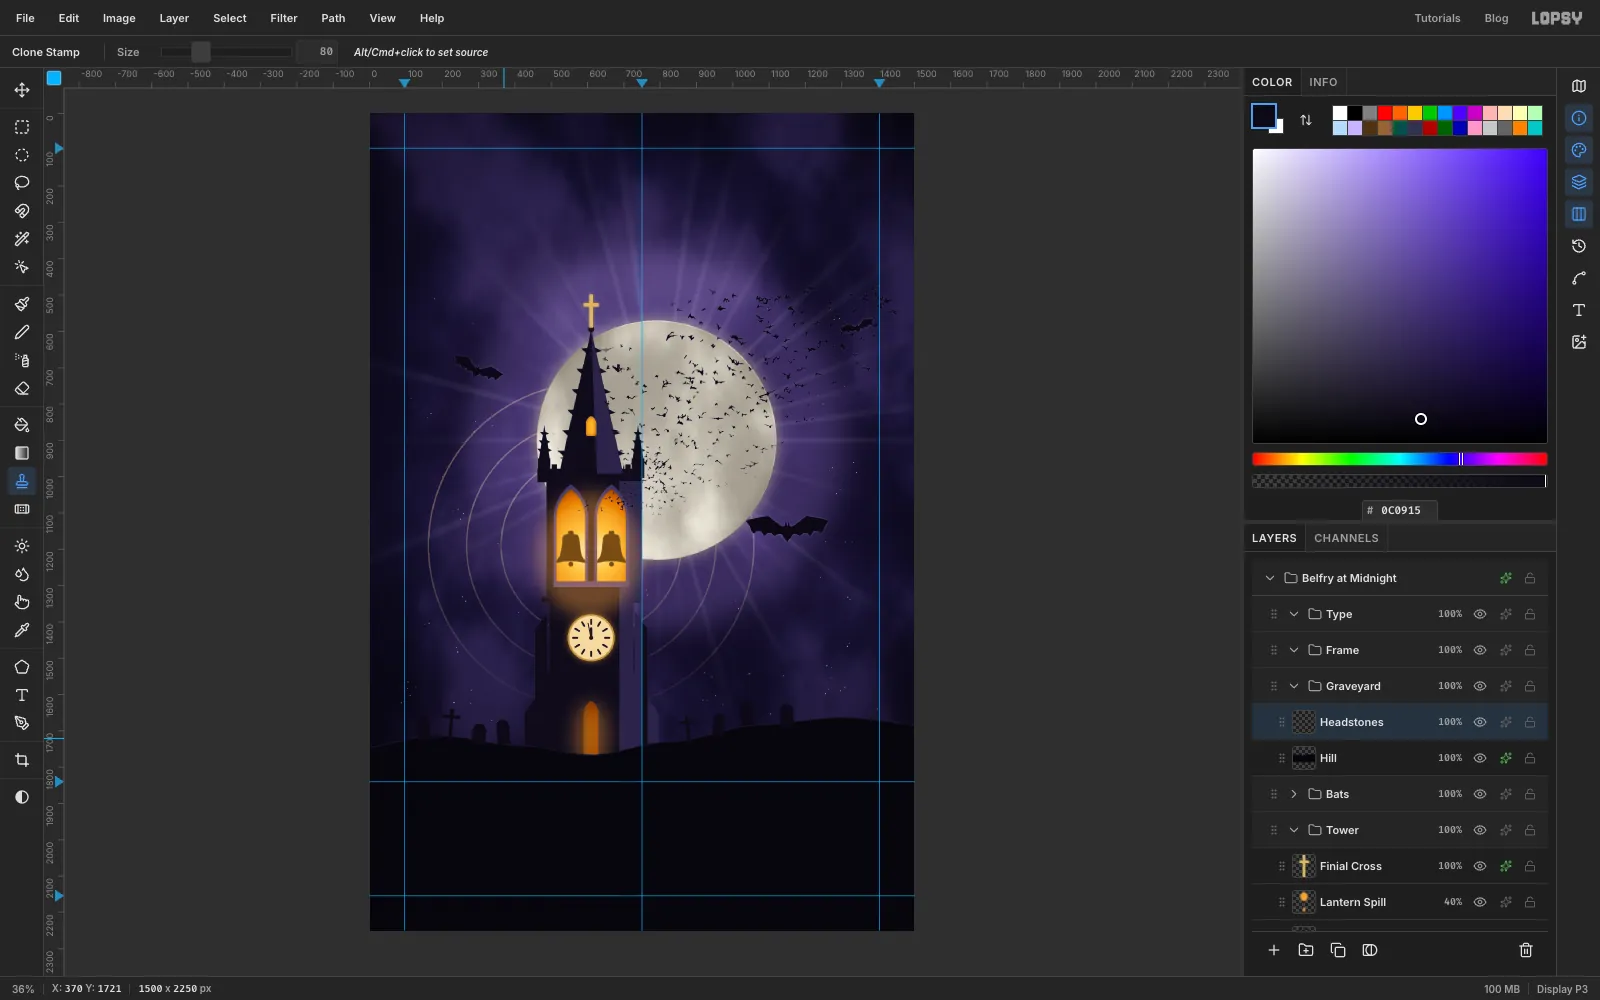Create a new layer group
This screenshot has height=1000, width=1600.
click(1306, 950)
